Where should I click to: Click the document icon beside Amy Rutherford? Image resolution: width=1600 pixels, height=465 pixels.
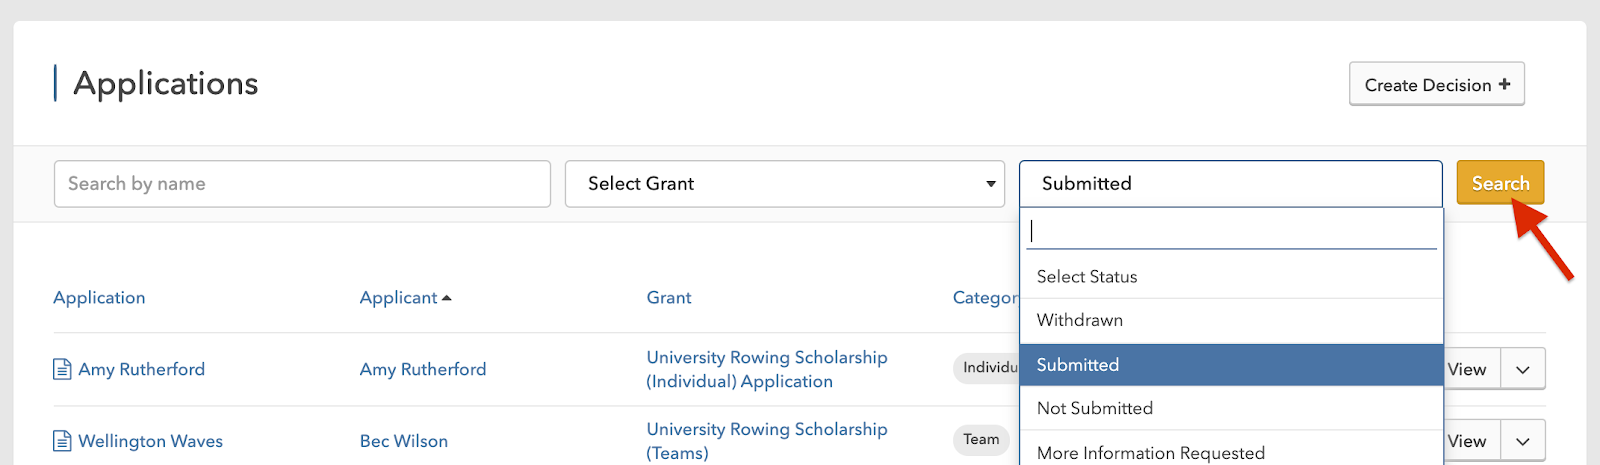coord(62,370)
